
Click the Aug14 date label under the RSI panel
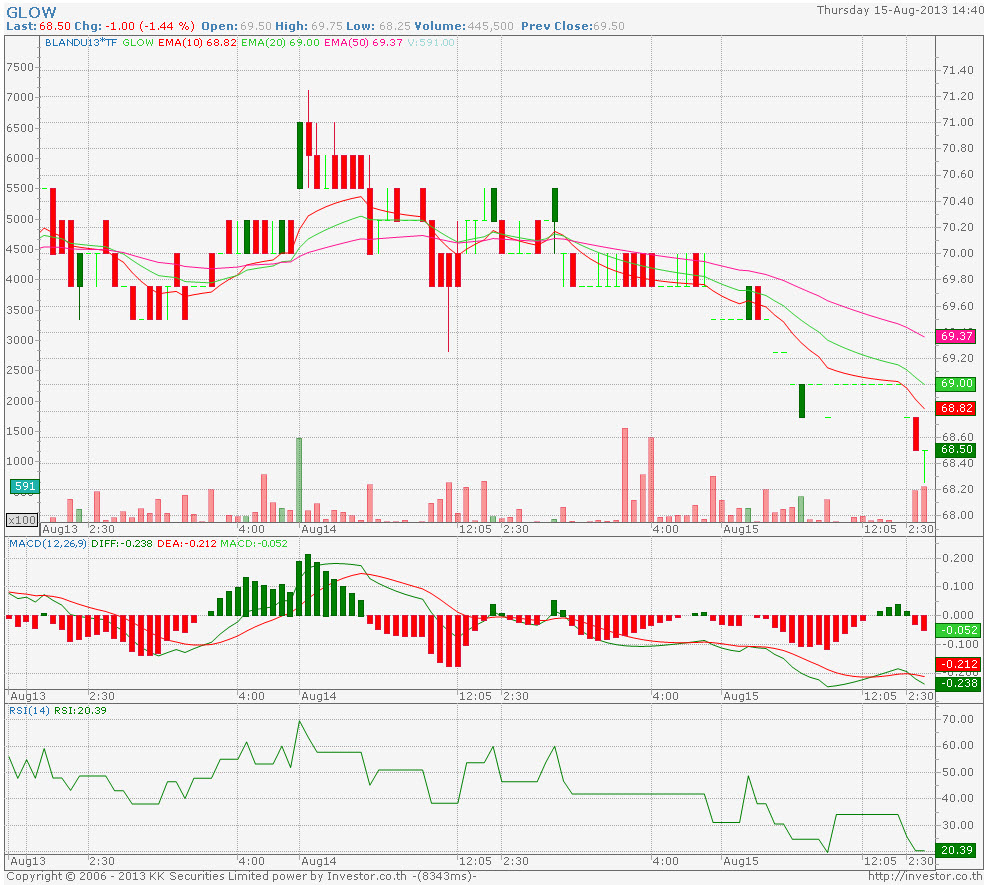coord(319,860)
